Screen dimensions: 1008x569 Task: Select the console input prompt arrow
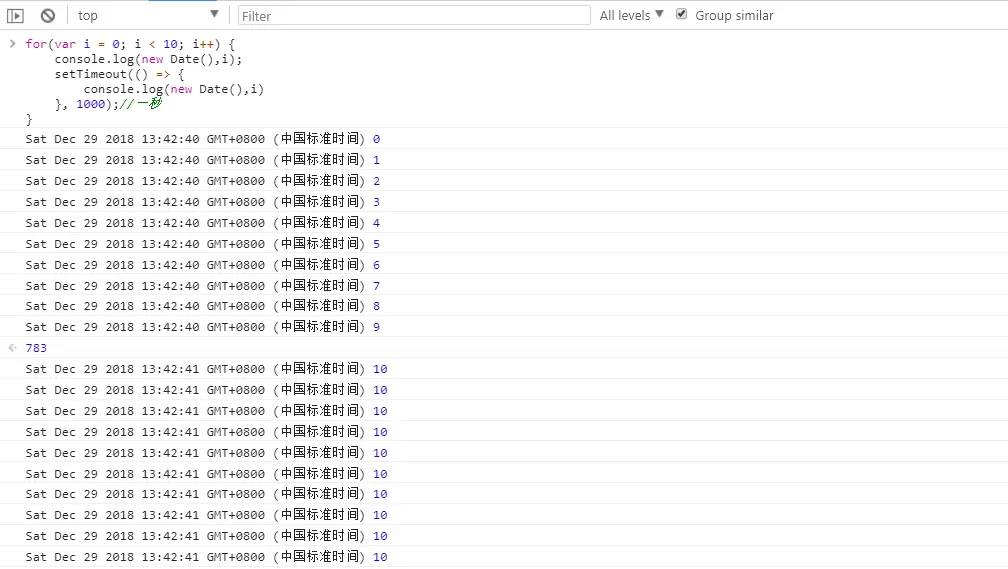(12, 44)
